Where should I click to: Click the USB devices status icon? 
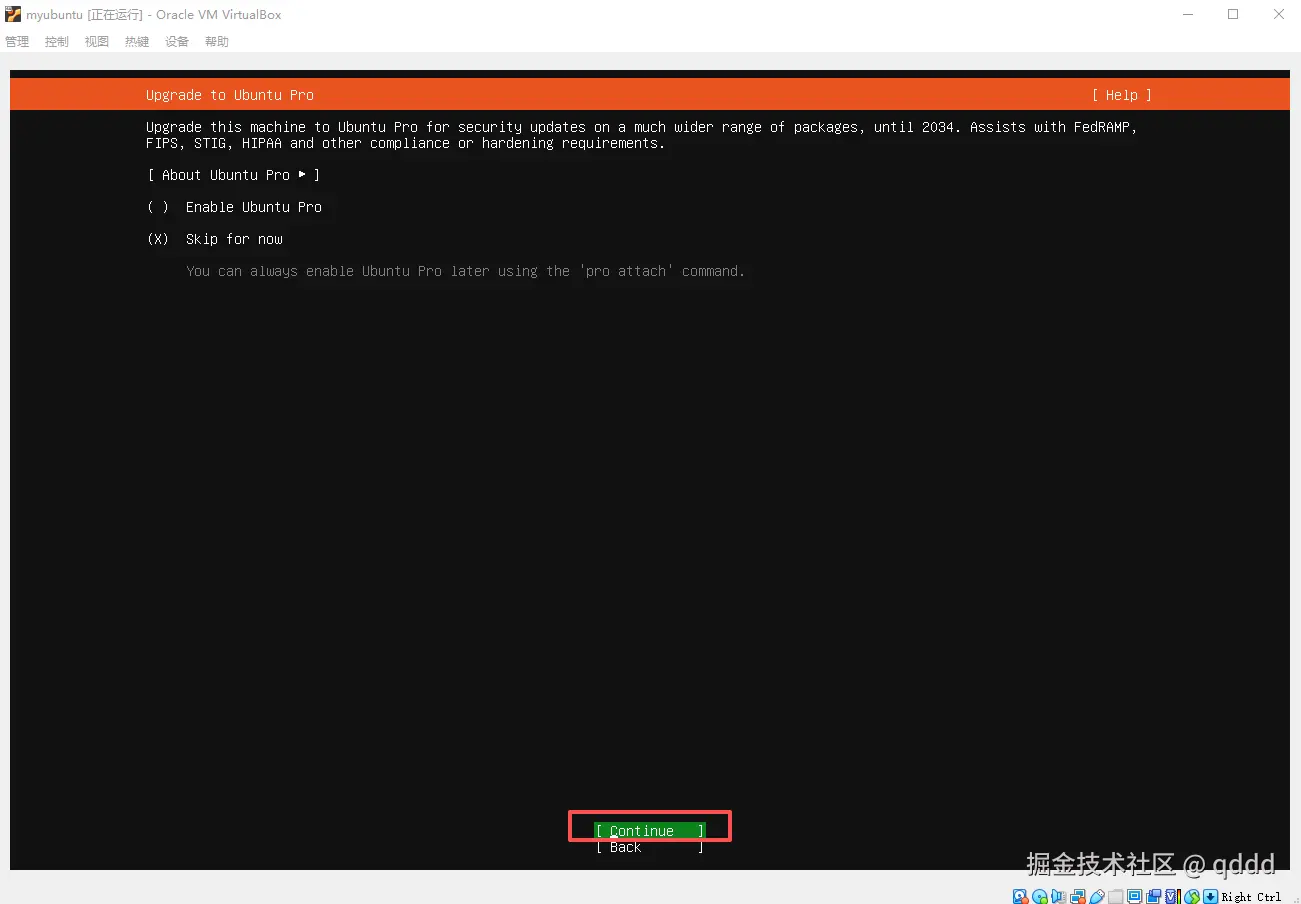coord(1097,896)
